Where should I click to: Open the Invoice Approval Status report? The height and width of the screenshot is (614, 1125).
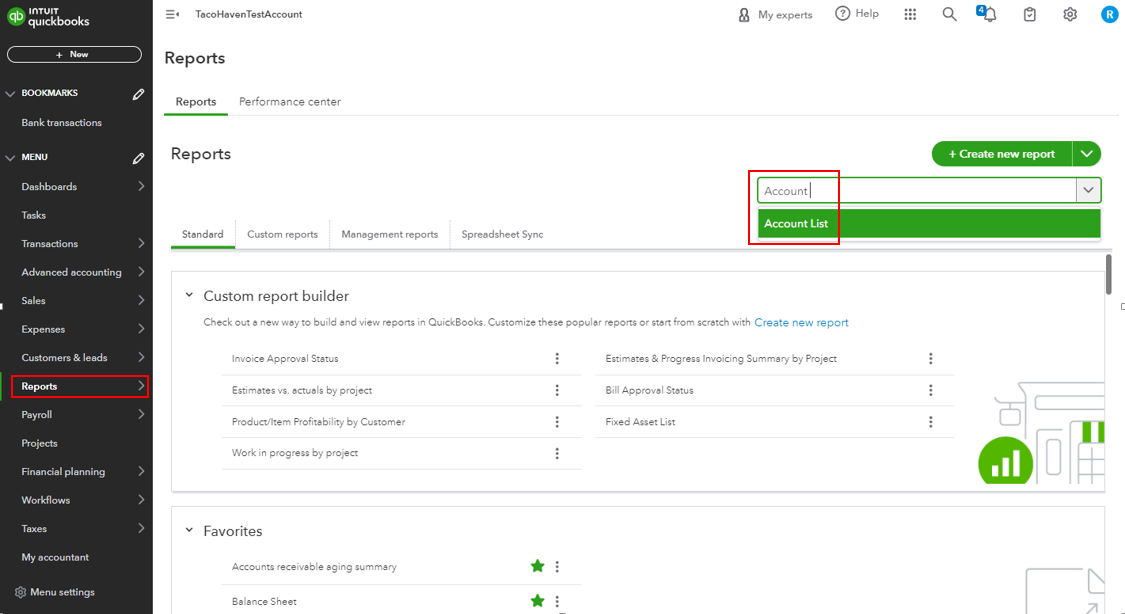pos(285,359)
